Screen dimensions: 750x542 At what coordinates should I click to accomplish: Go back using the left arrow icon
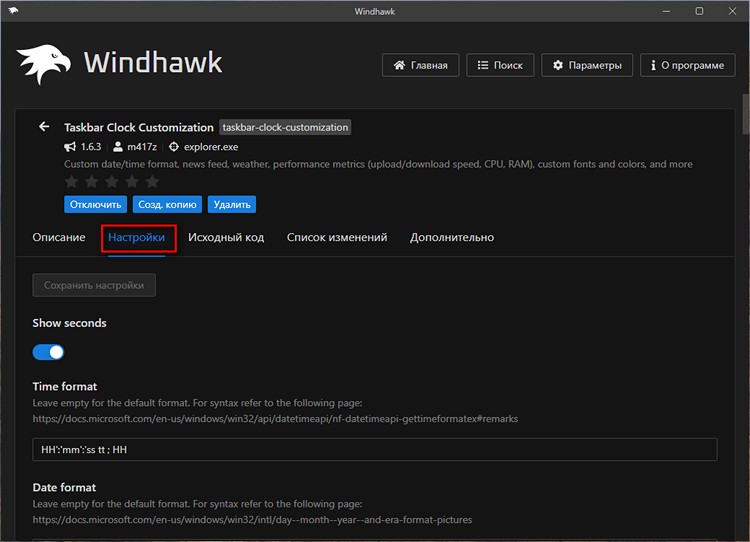point(44,126)
